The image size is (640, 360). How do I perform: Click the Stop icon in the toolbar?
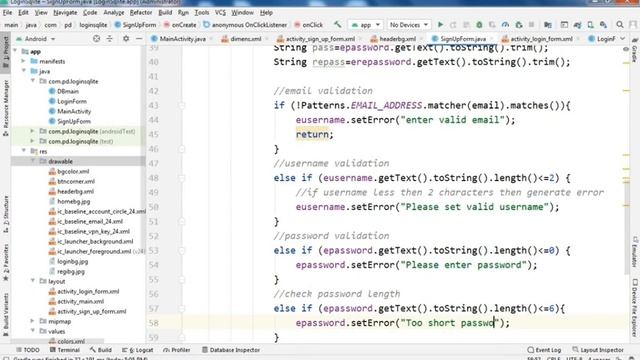[531, 25]
